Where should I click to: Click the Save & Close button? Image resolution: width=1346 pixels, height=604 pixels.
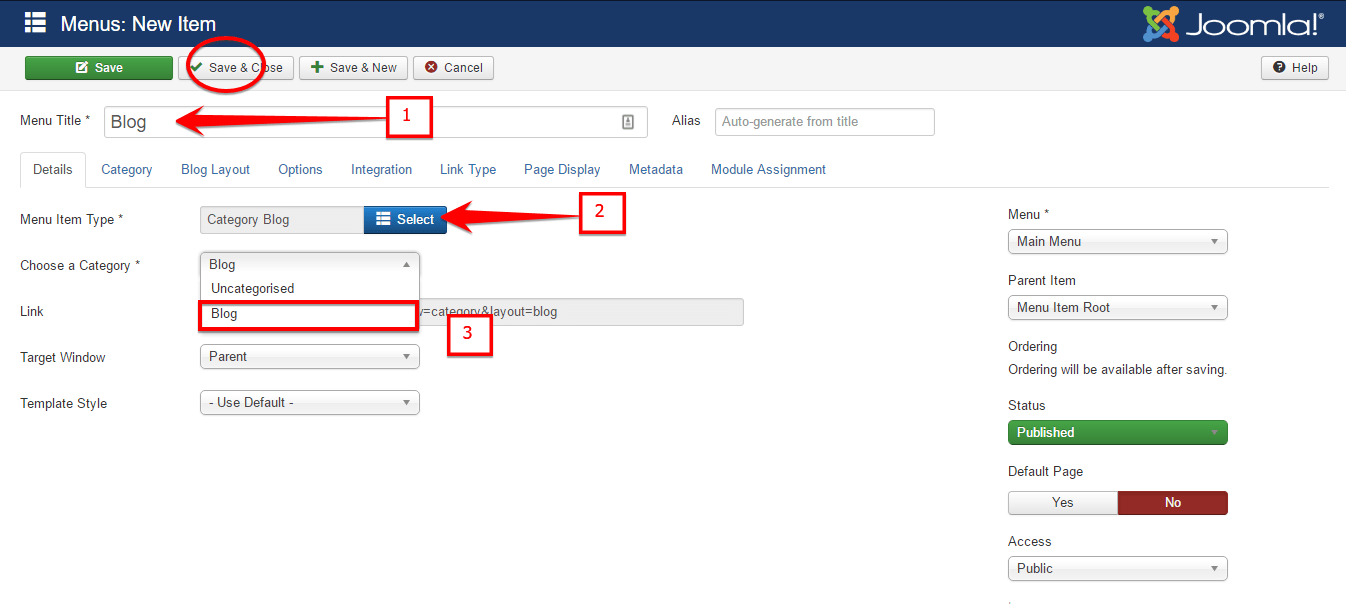point(236,68)
